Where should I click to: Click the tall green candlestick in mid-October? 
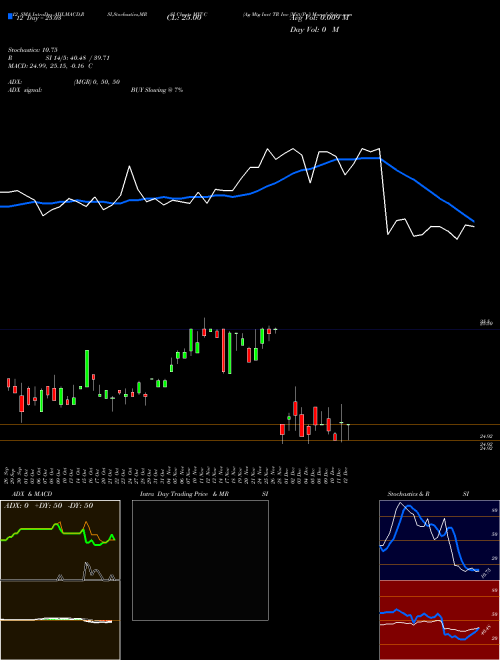(x=87, y=368)
